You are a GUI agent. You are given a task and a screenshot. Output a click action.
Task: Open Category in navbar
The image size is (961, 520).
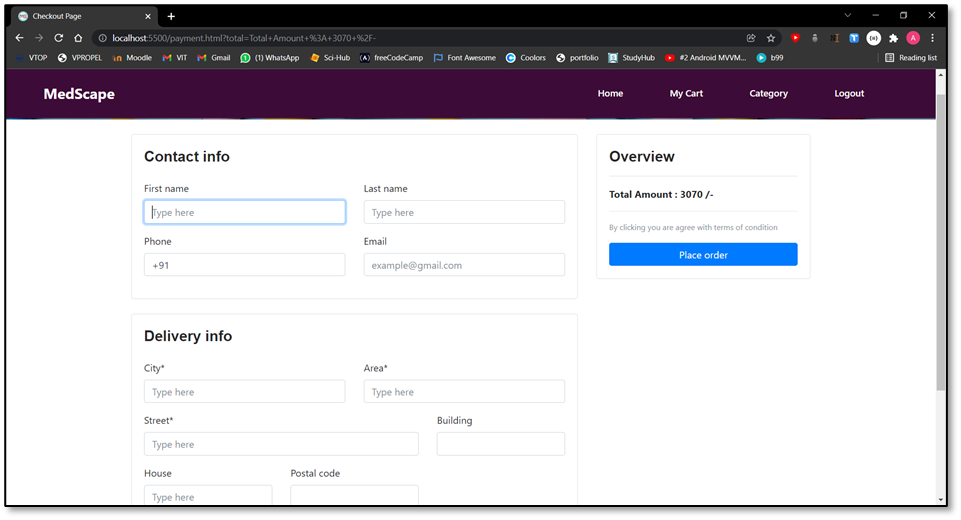[x=769, y=93]
